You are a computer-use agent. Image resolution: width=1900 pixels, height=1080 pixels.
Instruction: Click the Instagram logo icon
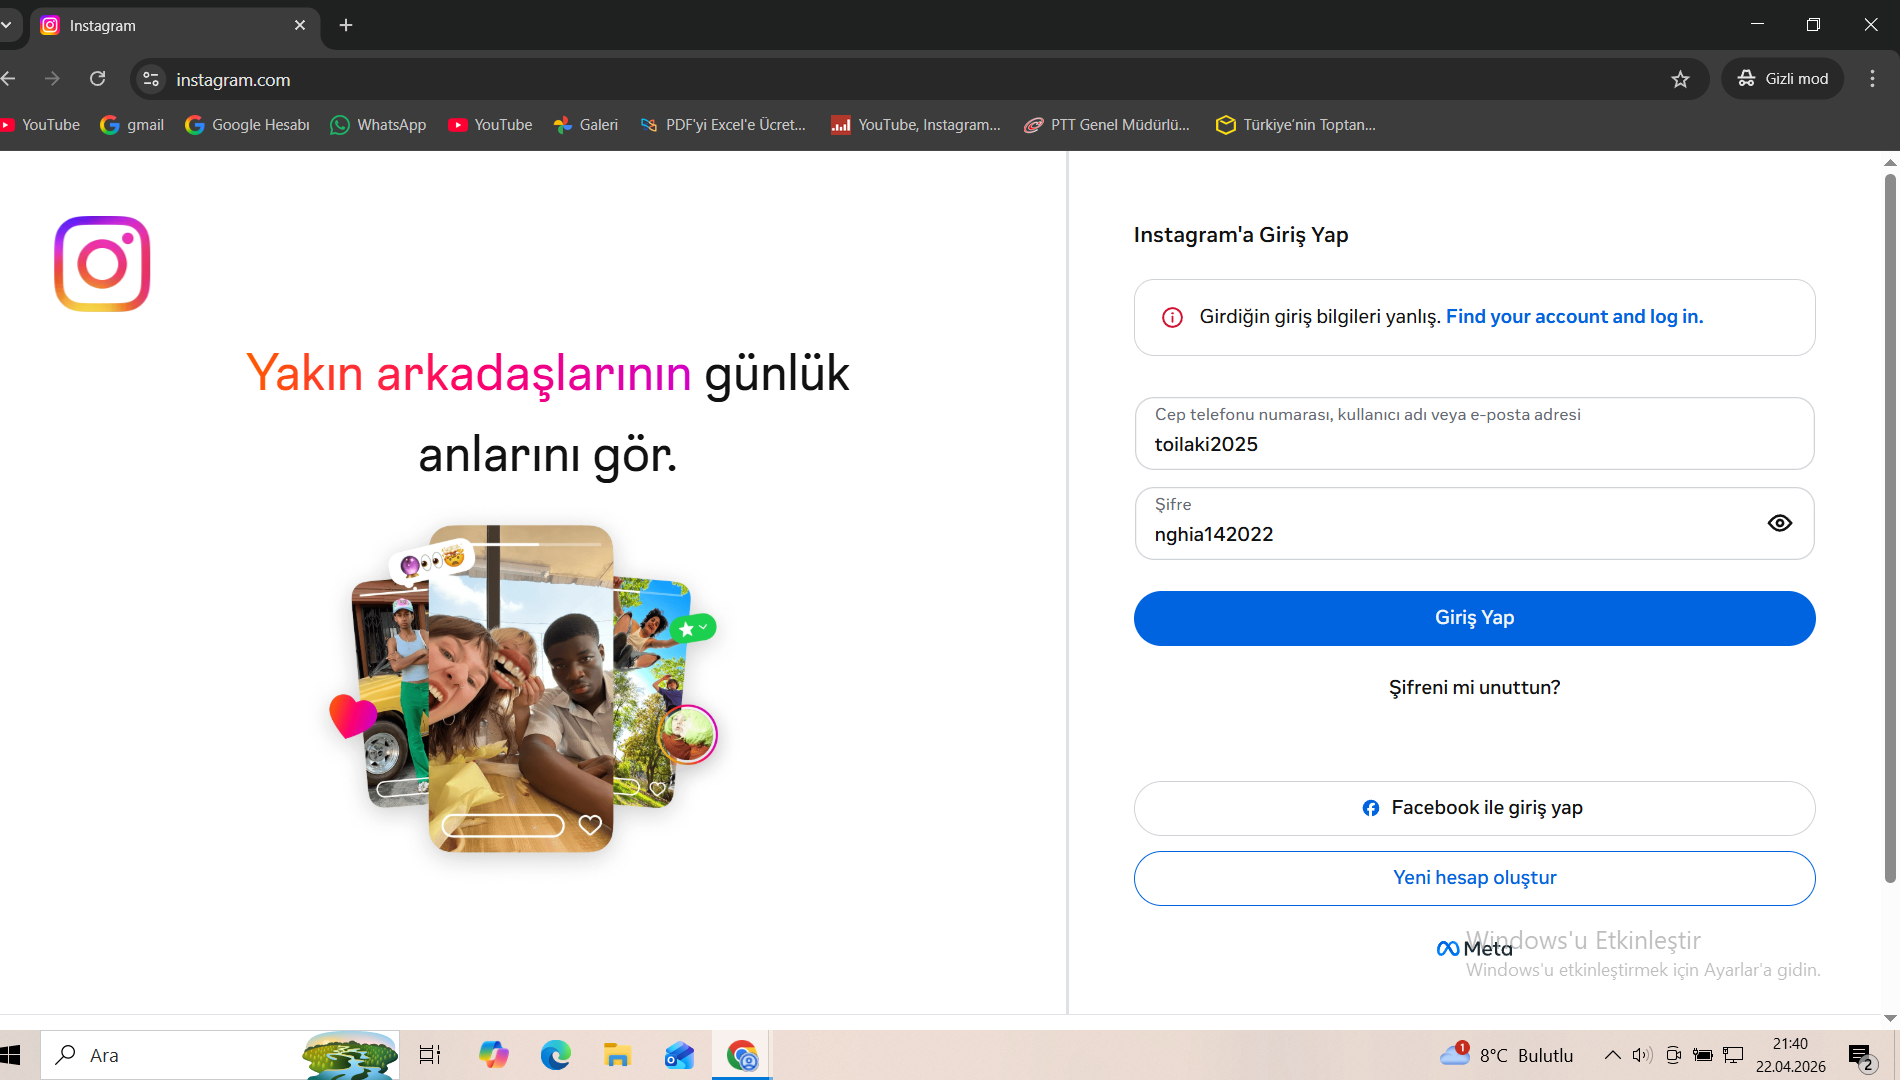click(102, 264)
